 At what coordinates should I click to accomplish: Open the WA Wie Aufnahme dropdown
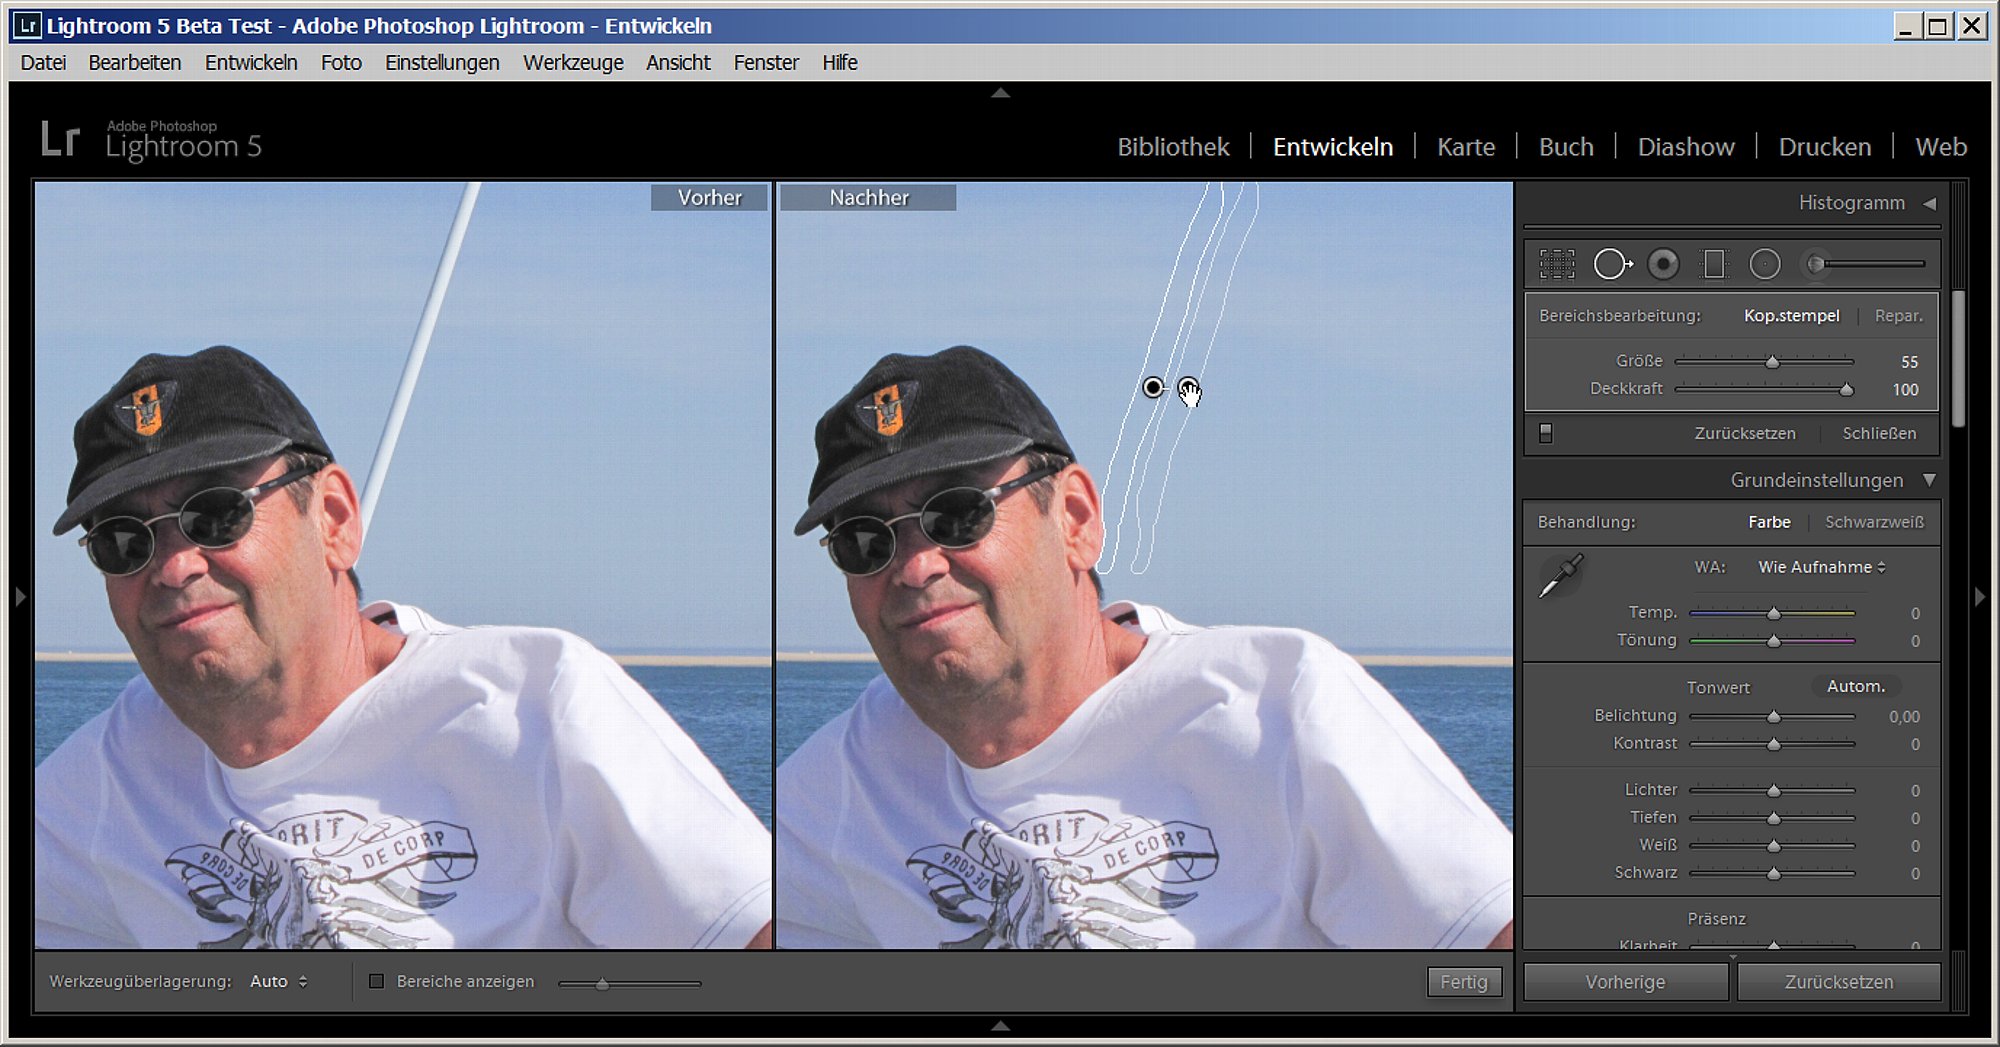point(1822,567)
